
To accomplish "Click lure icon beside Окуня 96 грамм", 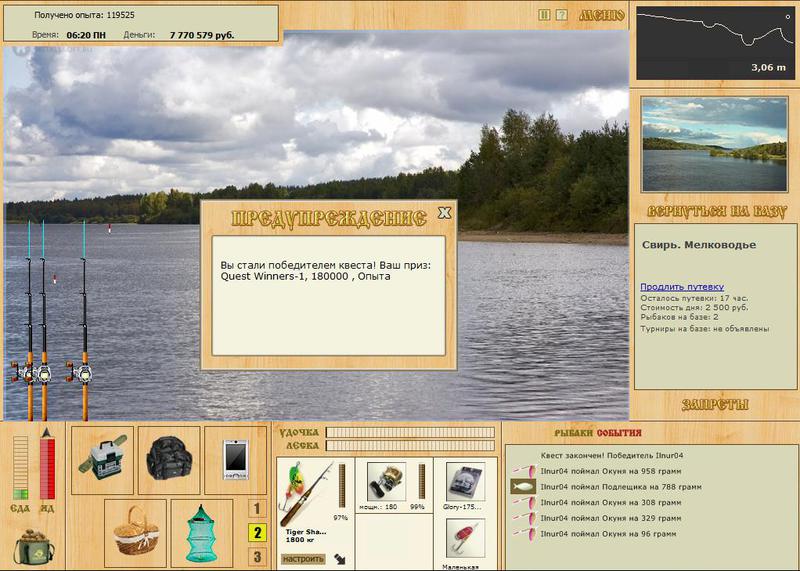I will click(x=523, y=534).
